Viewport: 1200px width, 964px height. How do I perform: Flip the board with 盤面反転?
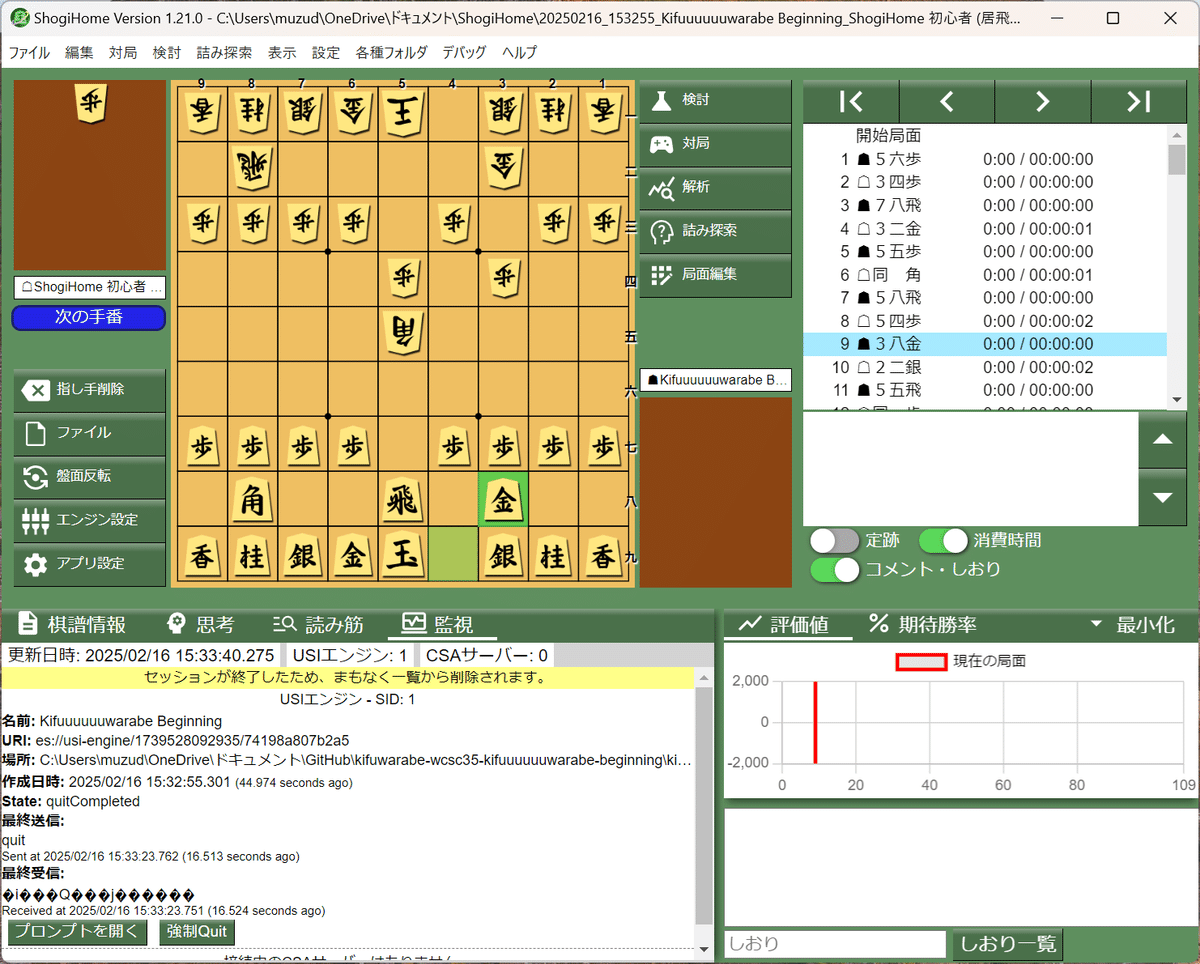coord(90,477)
